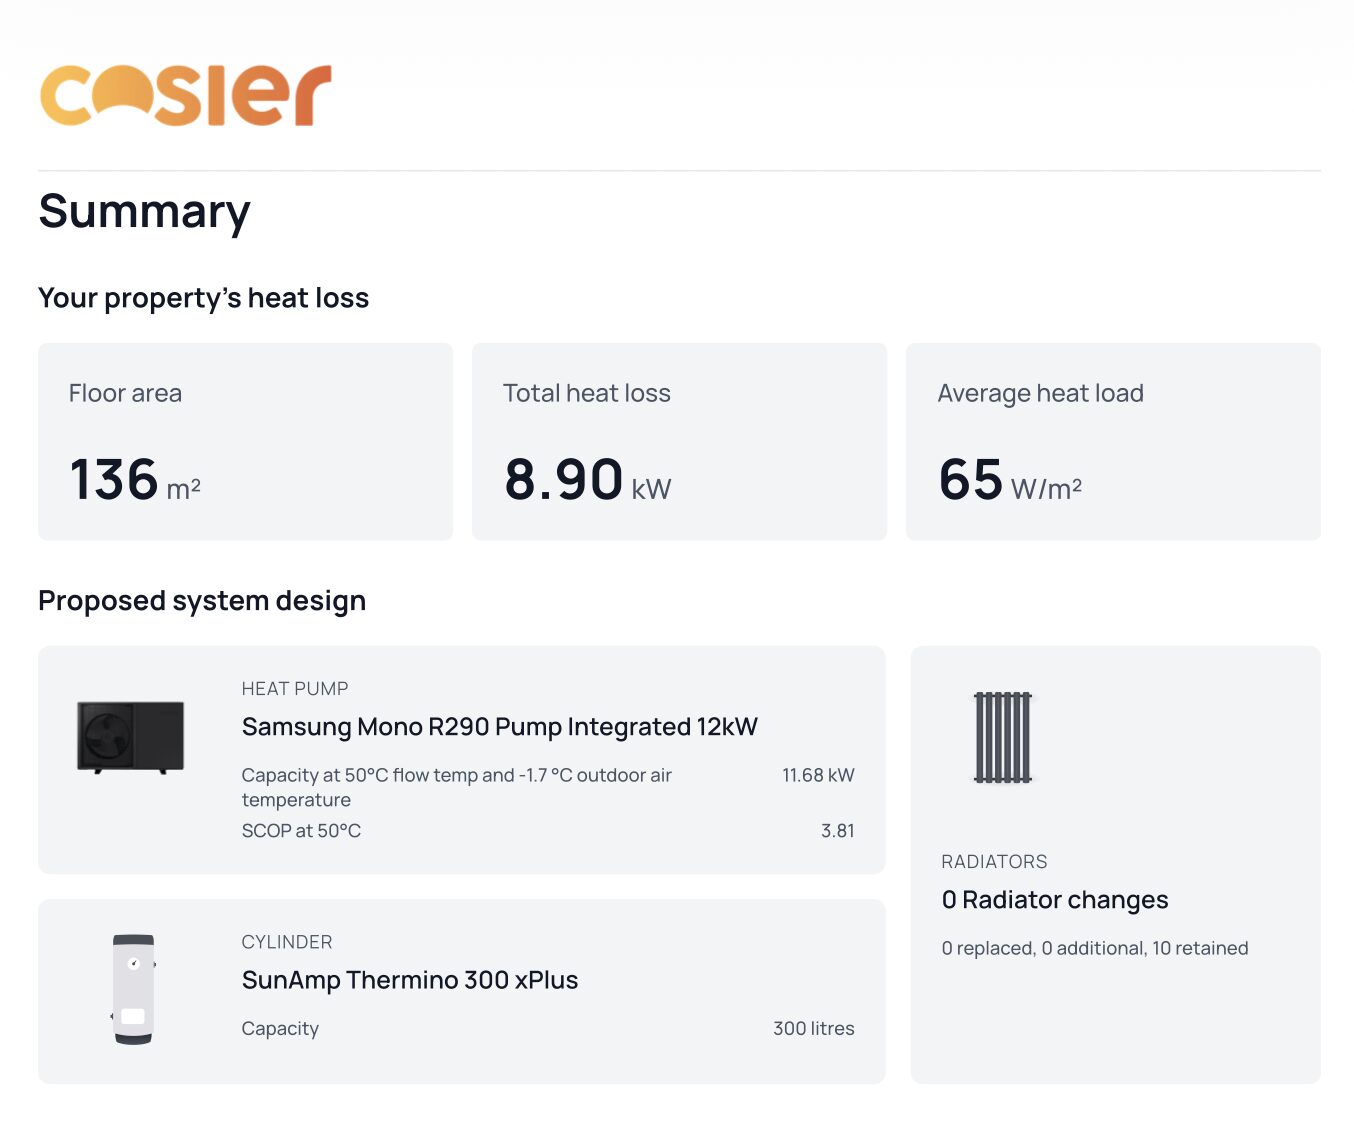1354x1138 pixels.
Task: Click the radiators replaced and retained text
Action: [1094, 948]
